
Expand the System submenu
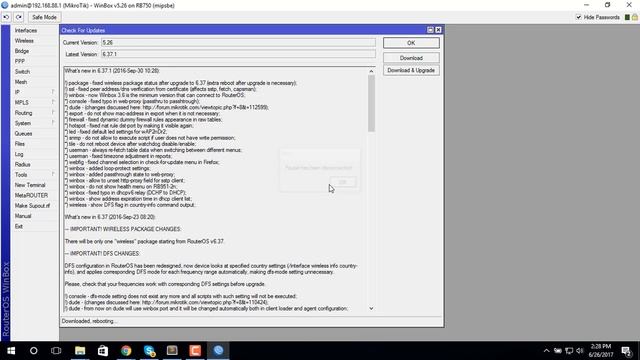pyautogui.click(x=35, y=123)
